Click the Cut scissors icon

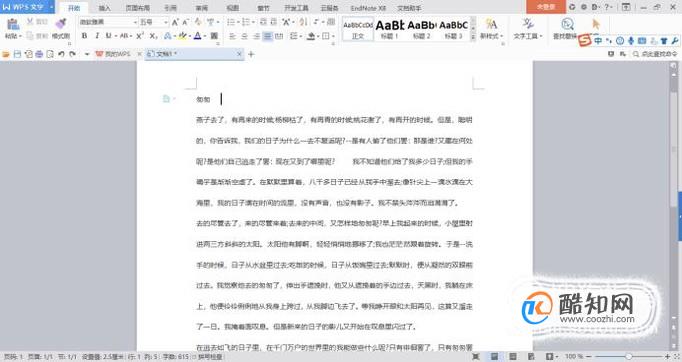click(x=30, y=22)
